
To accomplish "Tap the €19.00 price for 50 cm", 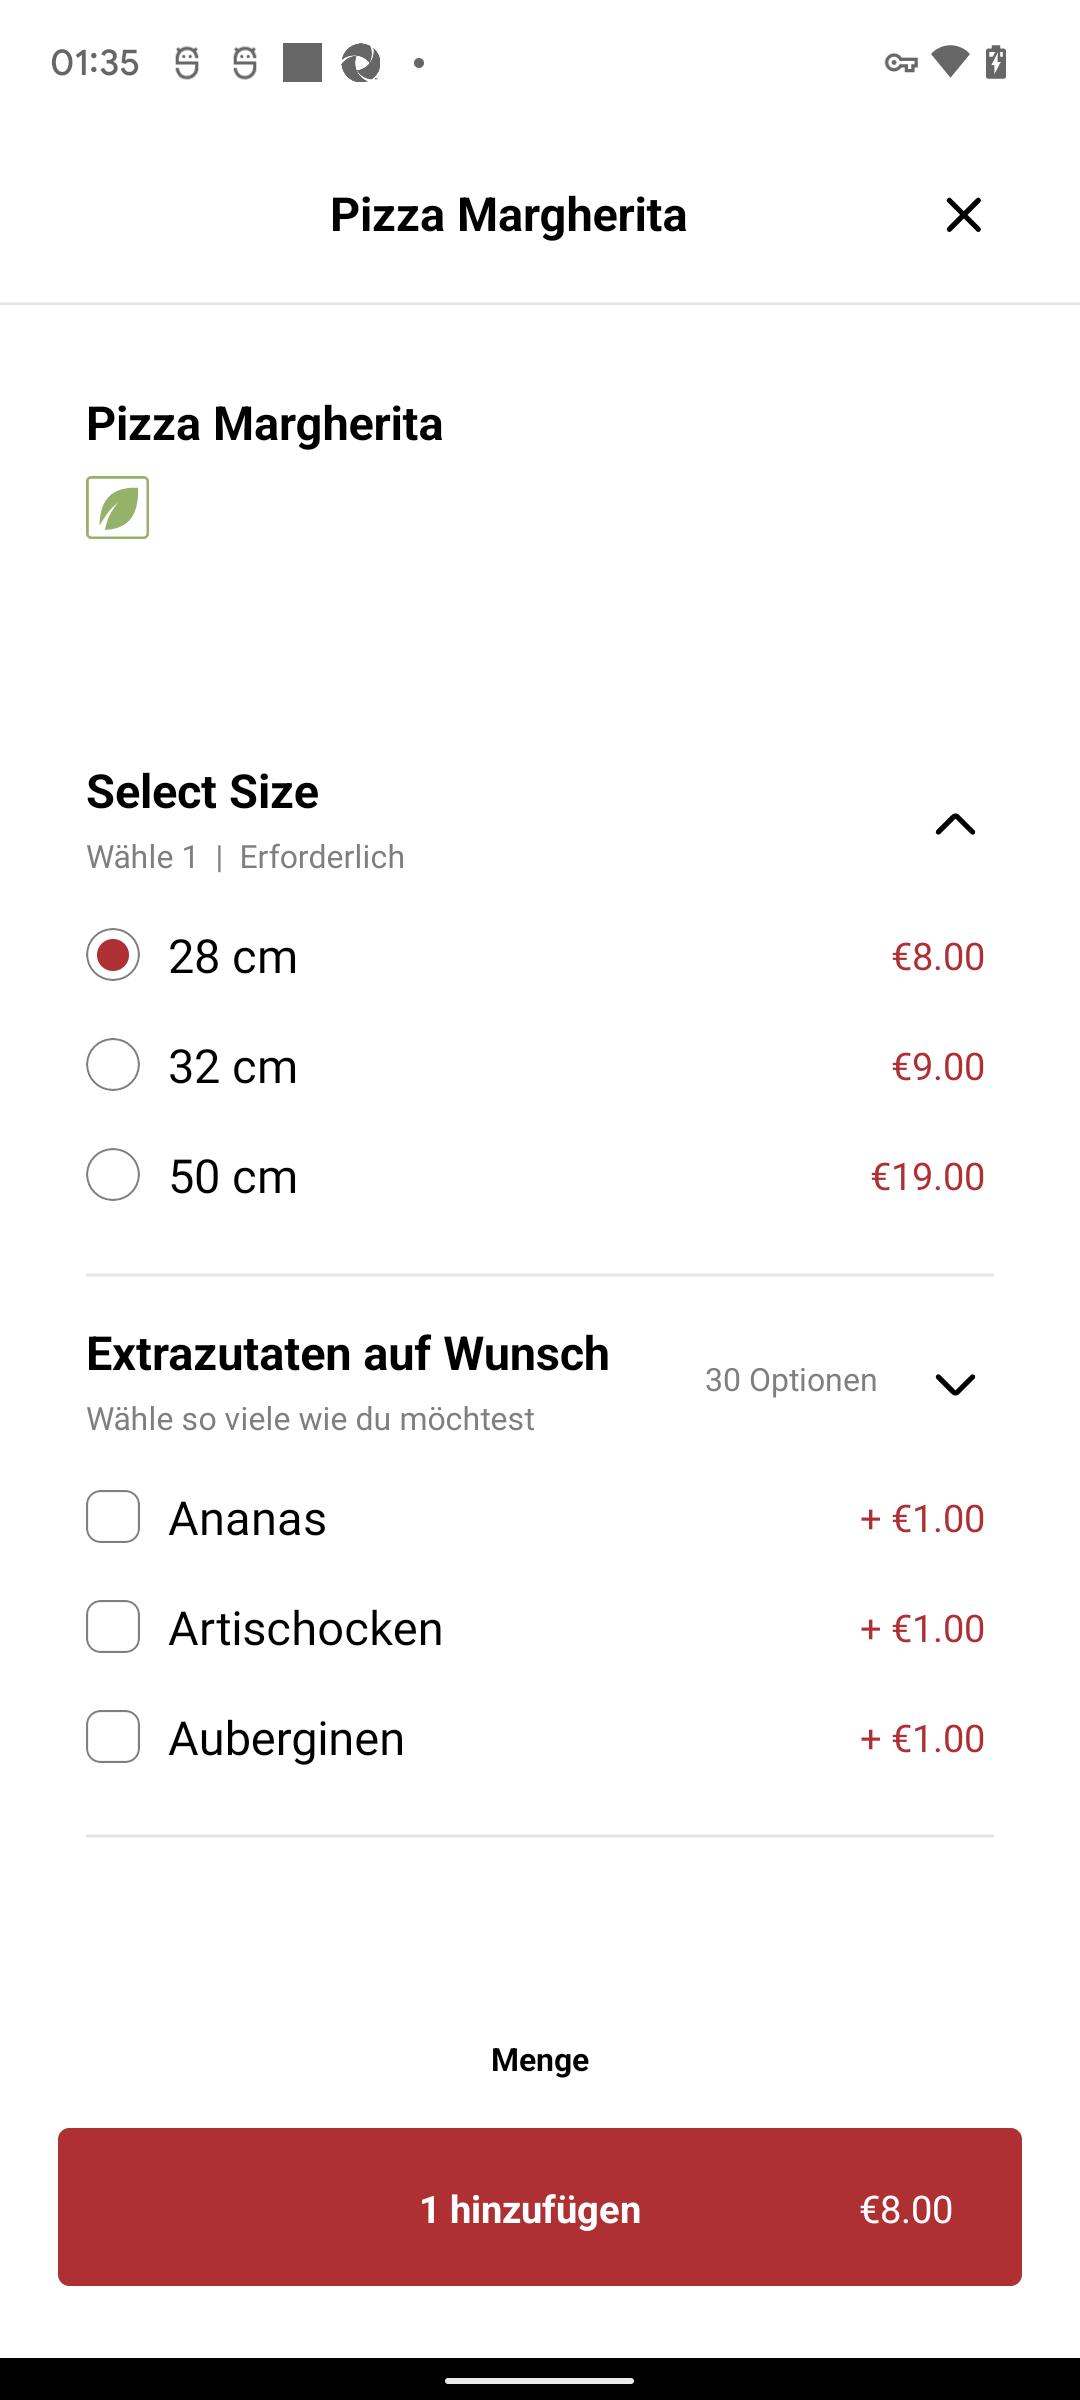I will [927, 1176].
